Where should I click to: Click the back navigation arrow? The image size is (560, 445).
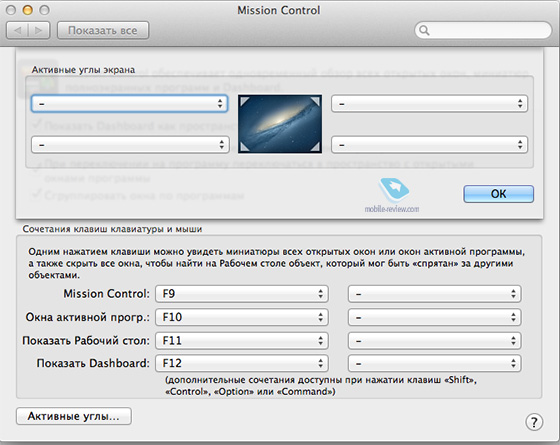point(18,30)
